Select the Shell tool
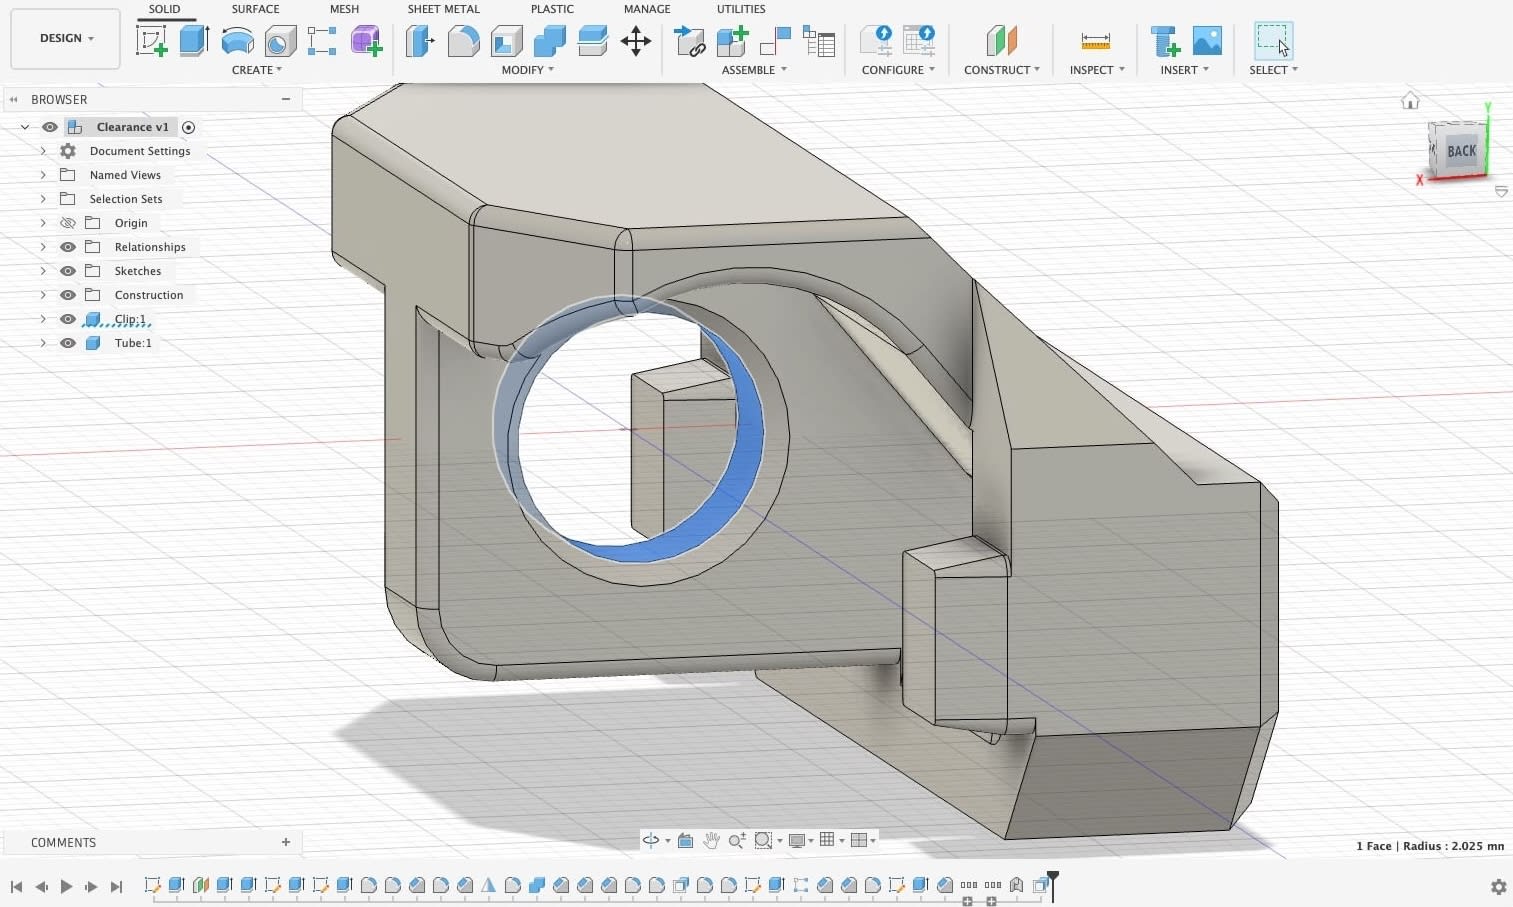Image resolution: width=1513 pixels, height=907 pixels. coord(507,41)
